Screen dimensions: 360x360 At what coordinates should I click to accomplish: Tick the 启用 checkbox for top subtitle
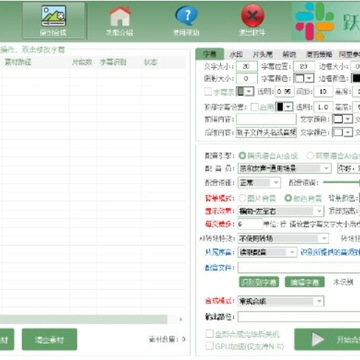[x=255, y=107]
